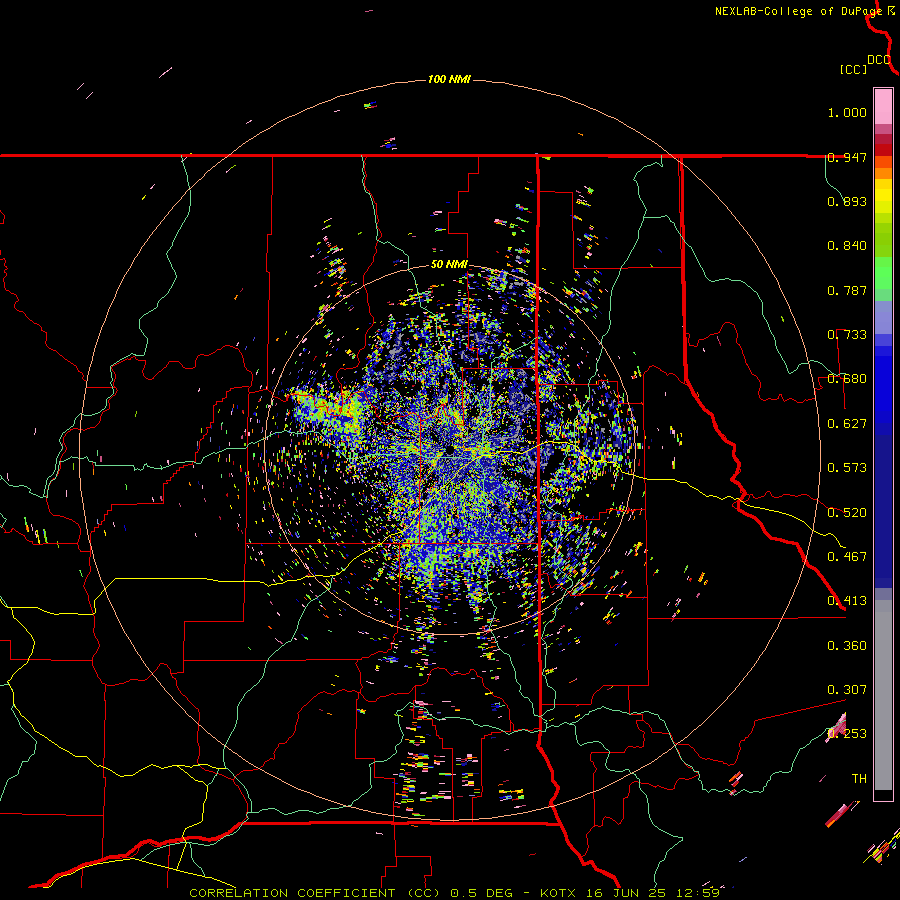Select the 0.627 legend value
Screen dimensions: 900x900
coord(847,424)
